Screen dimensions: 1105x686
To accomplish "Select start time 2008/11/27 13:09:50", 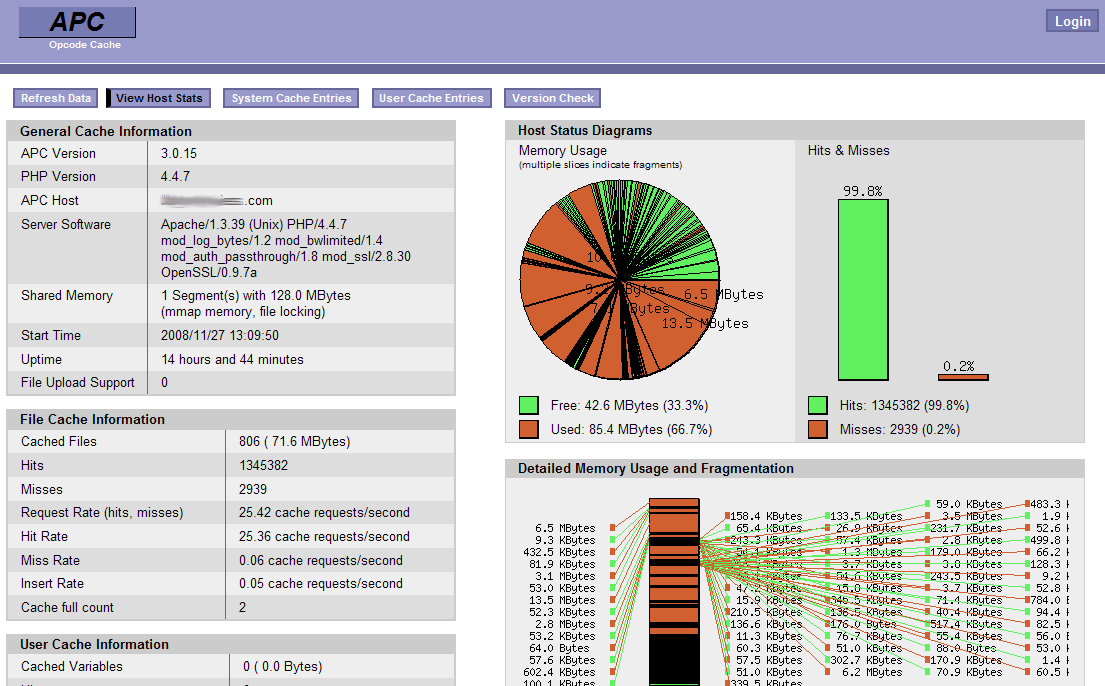I will (x=220, y=336).
